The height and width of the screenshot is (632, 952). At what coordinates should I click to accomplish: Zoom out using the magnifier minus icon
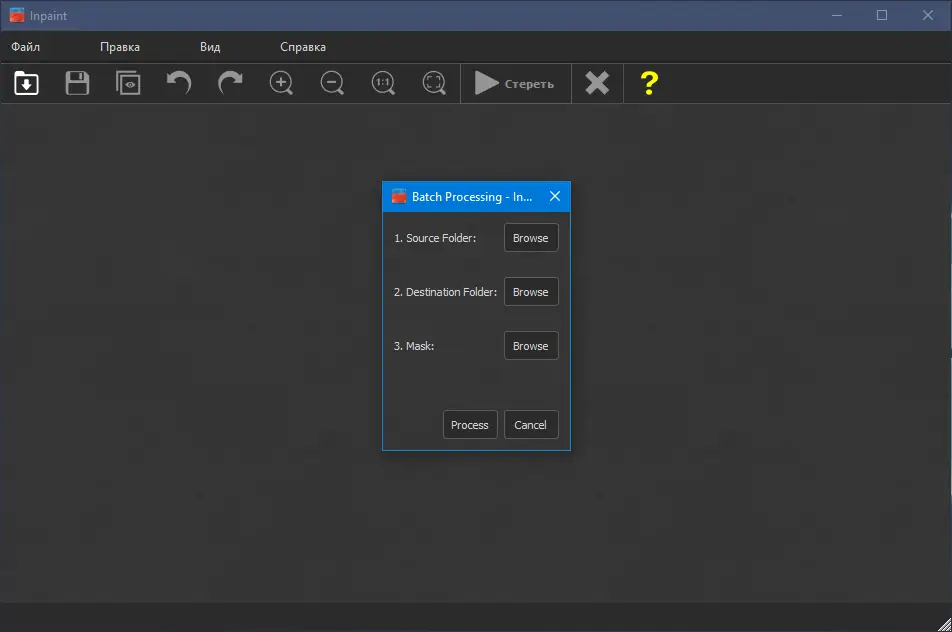coord(332,83)
